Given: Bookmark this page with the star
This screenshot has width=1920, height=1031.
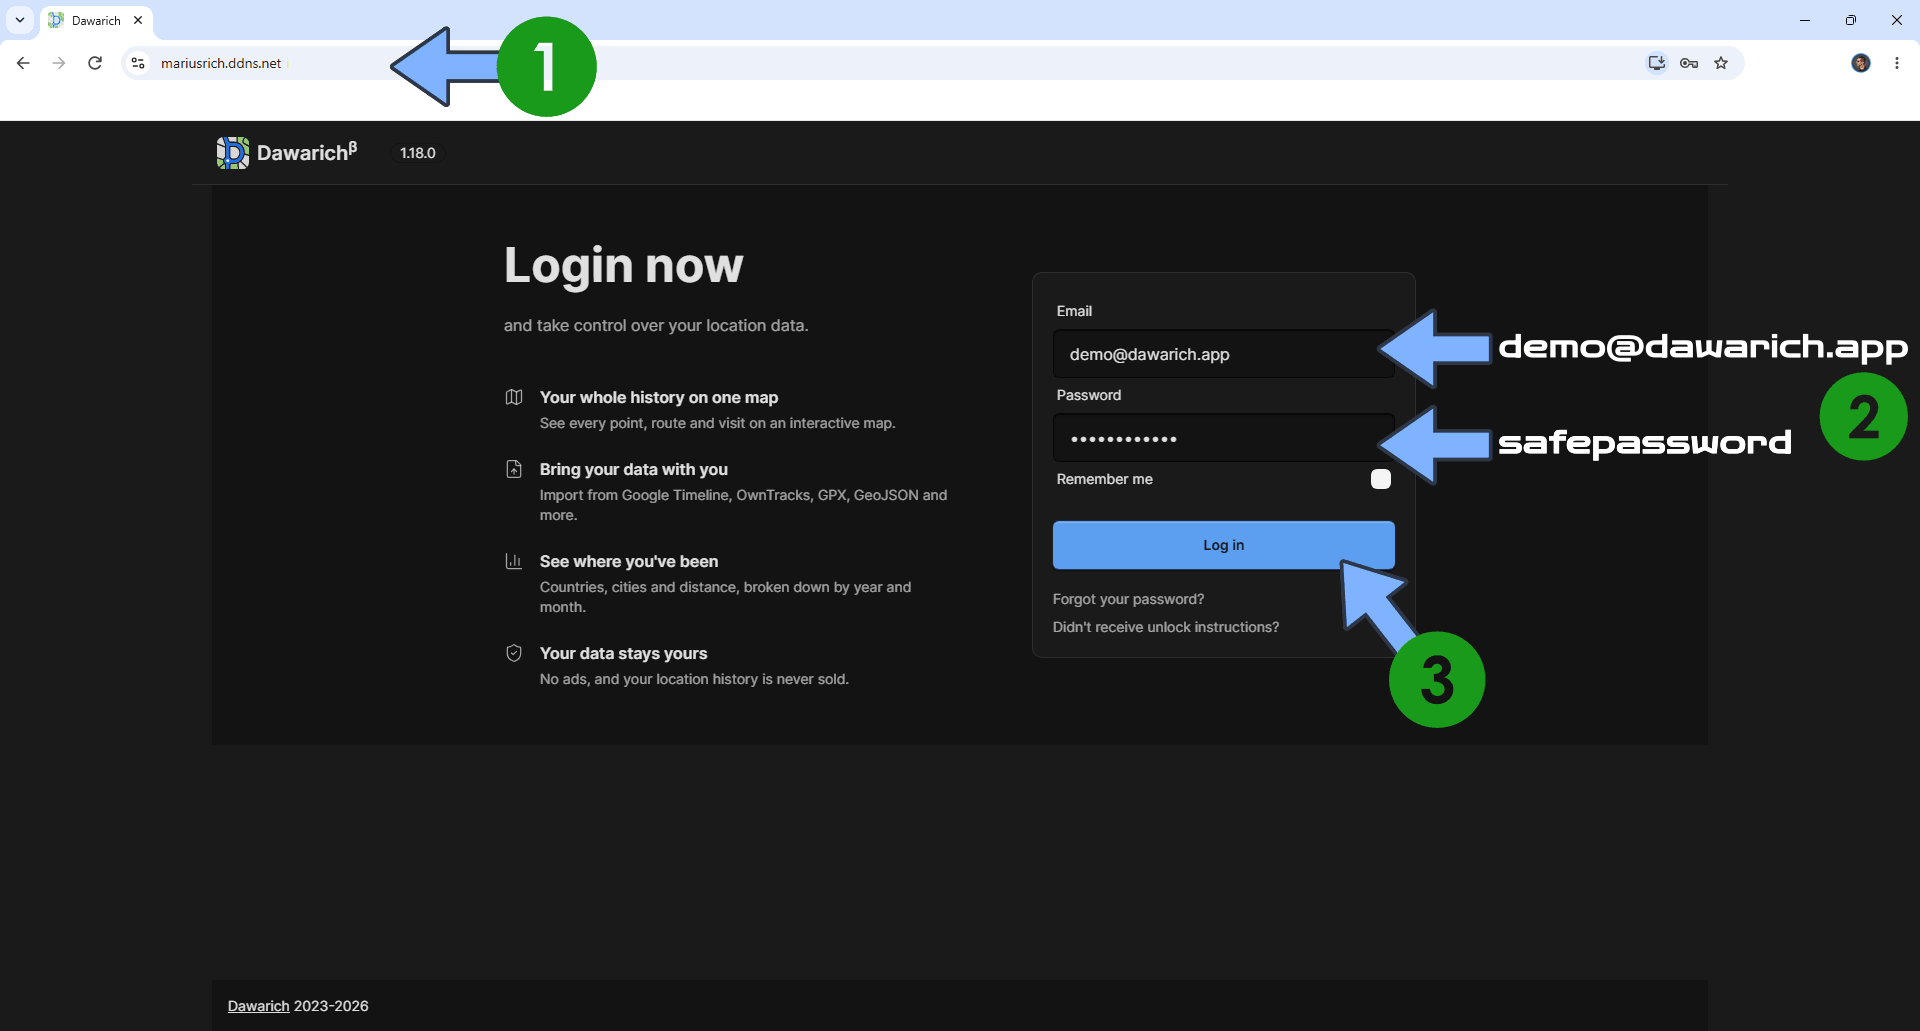Looking at the screenshot, I should (x=1721, y=63).
